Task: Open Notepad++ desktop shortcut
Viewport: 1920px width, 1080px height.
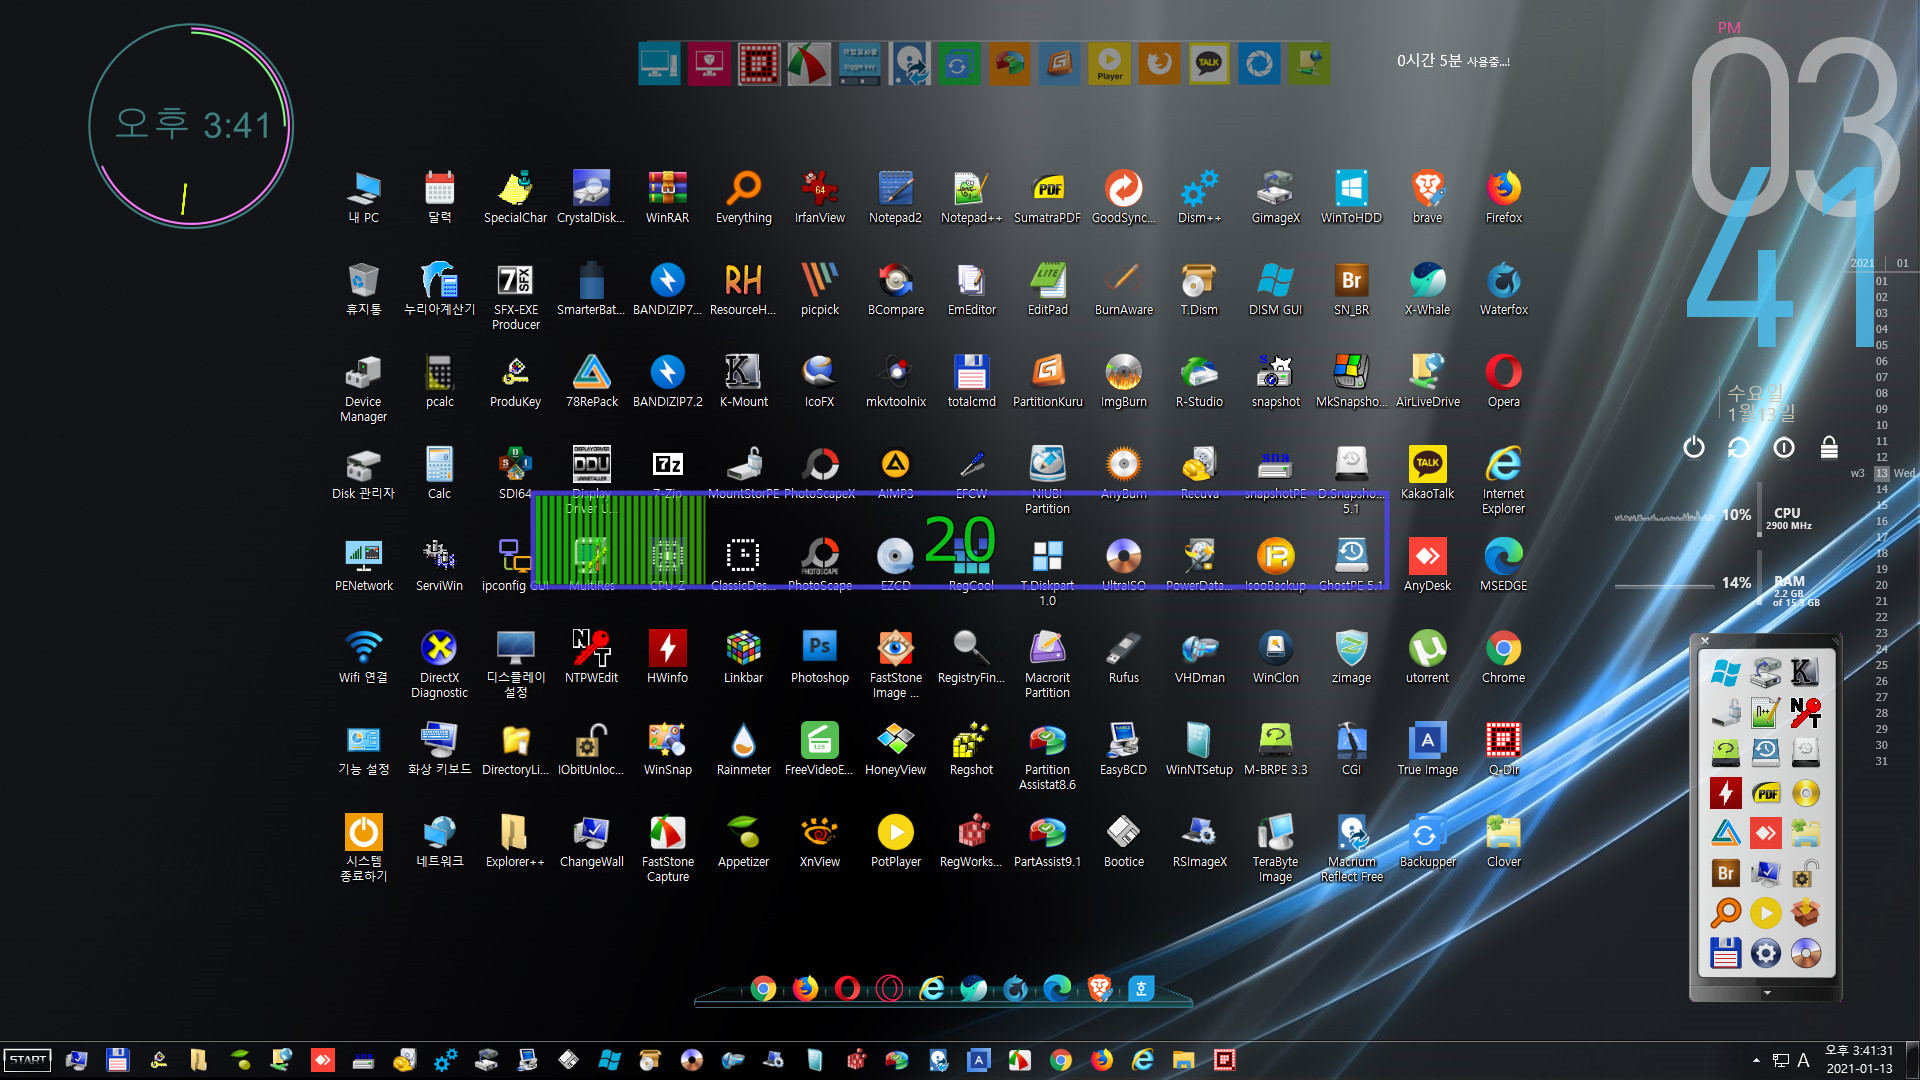Action: [971, 196]
